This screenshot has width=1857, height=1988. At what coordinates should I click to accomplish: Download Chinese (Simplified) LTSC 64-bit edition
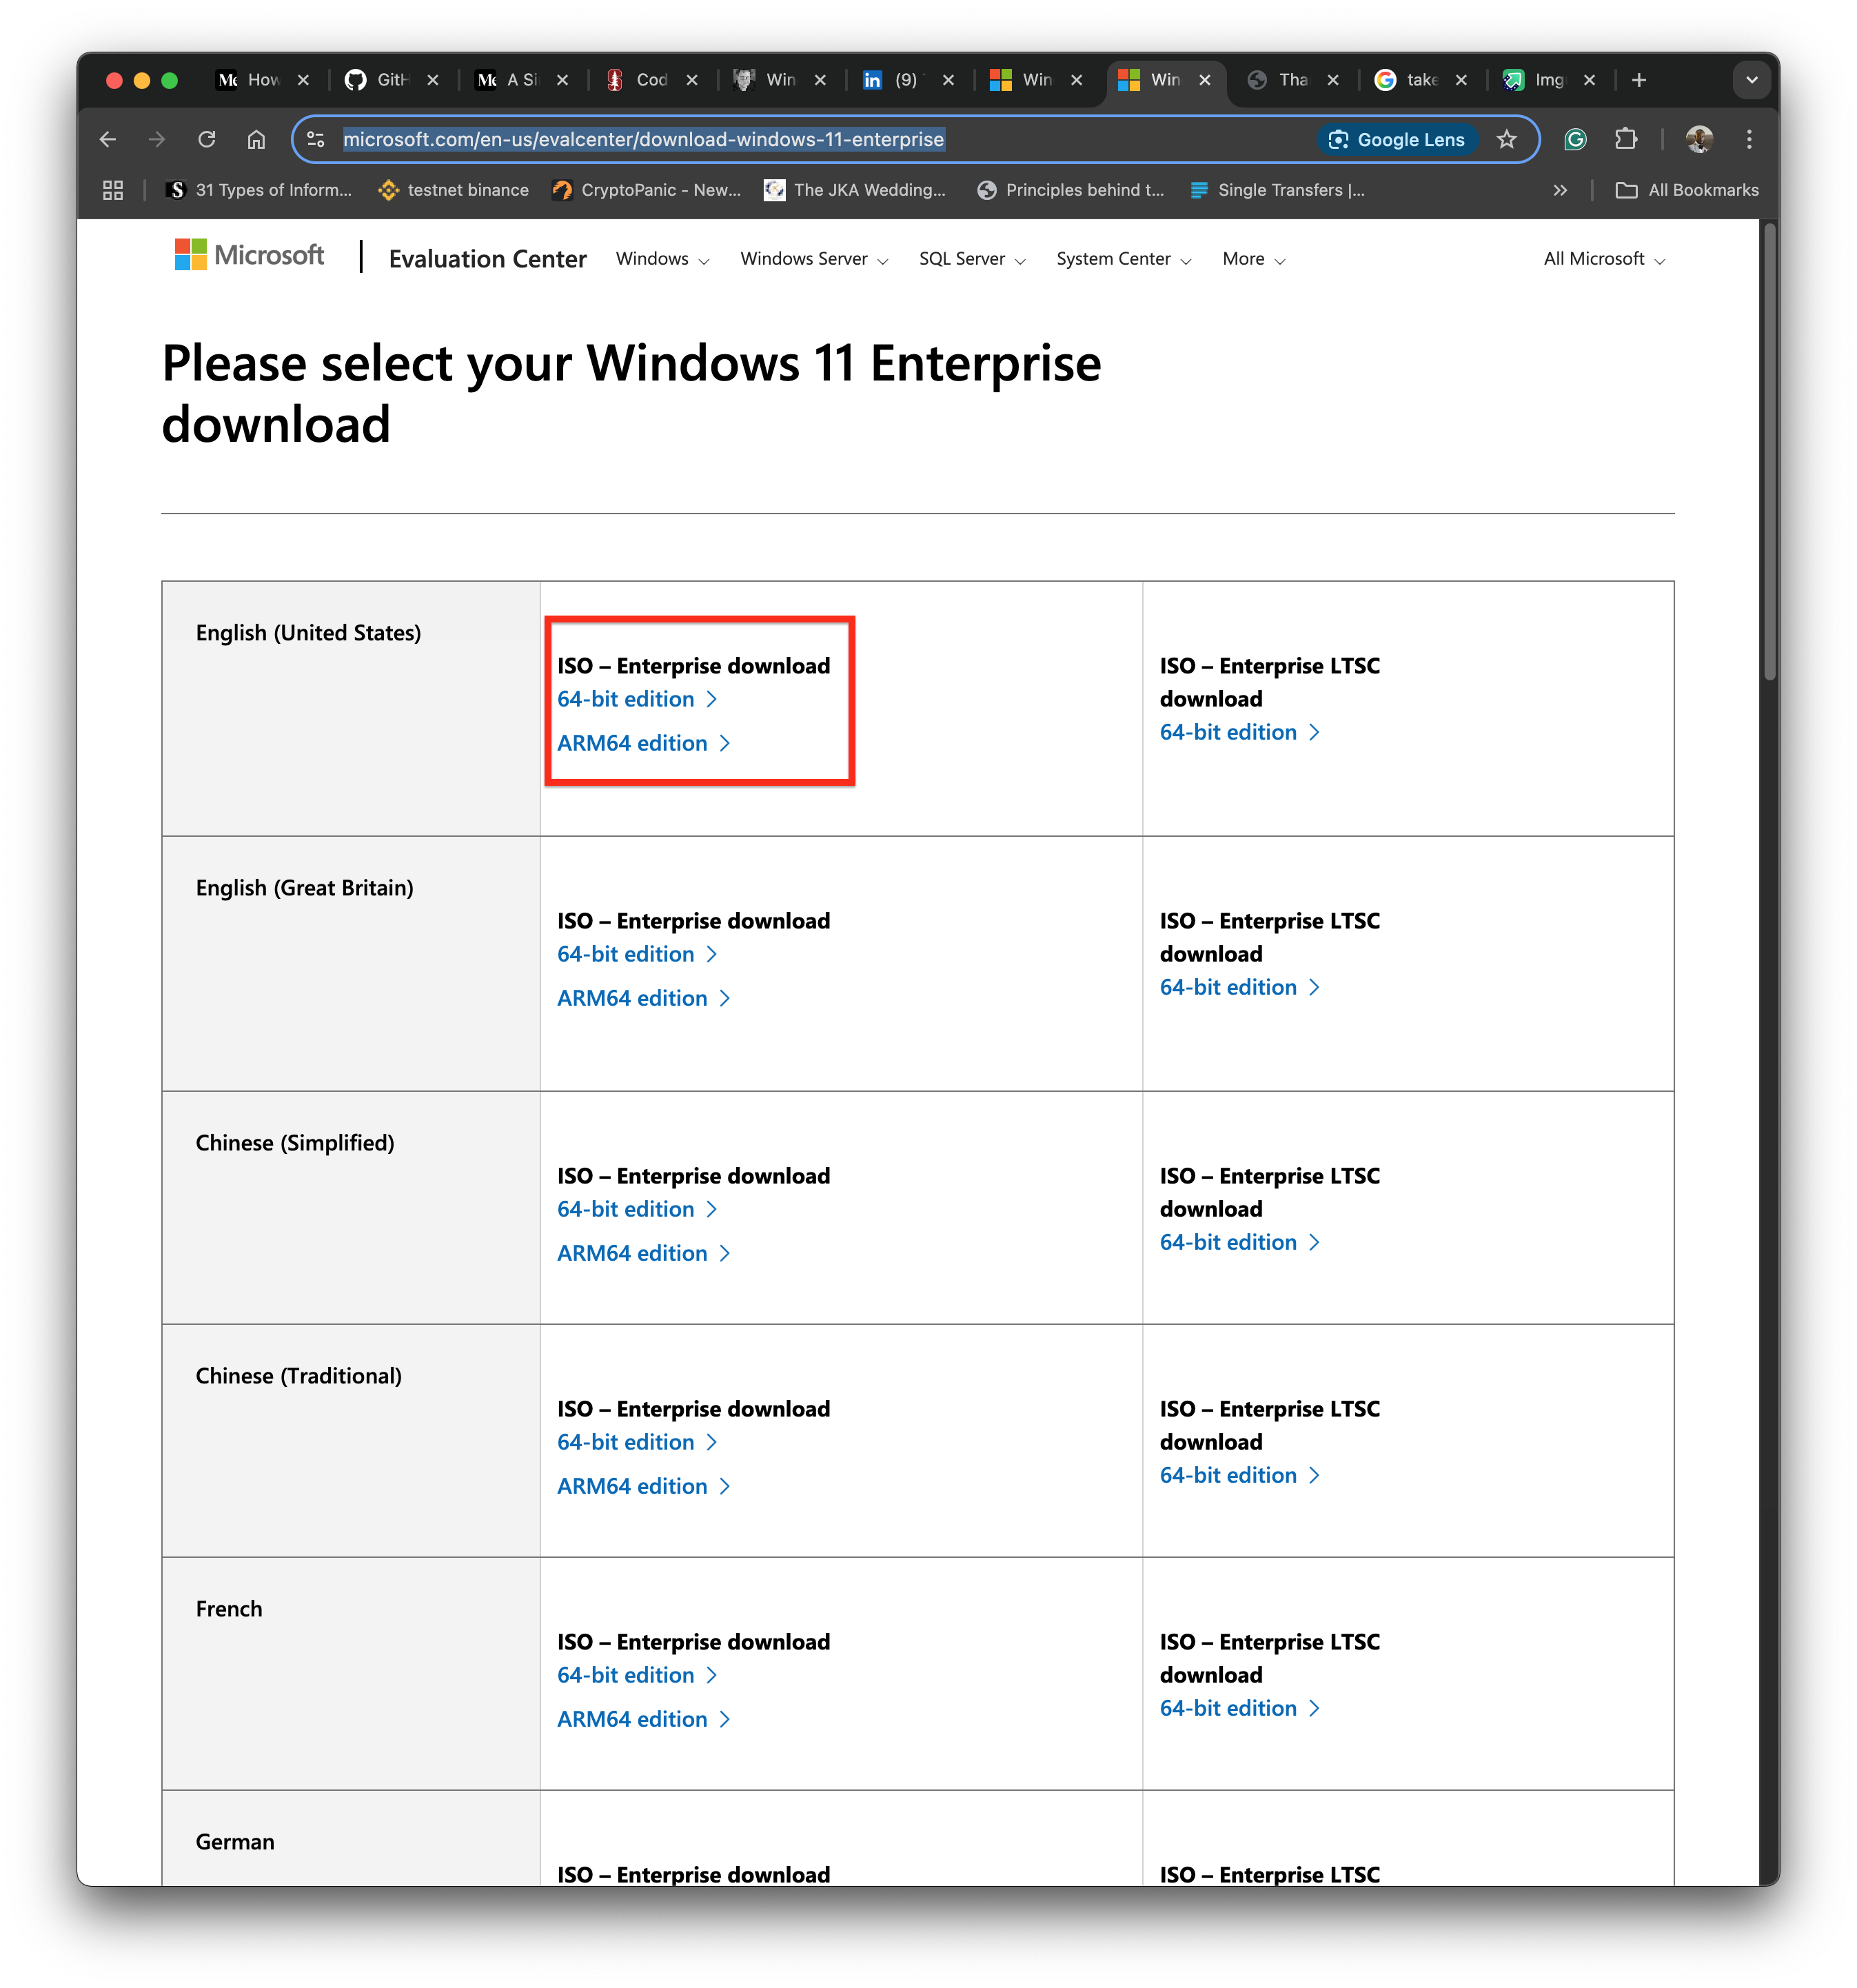[x=1240, y=1242]
